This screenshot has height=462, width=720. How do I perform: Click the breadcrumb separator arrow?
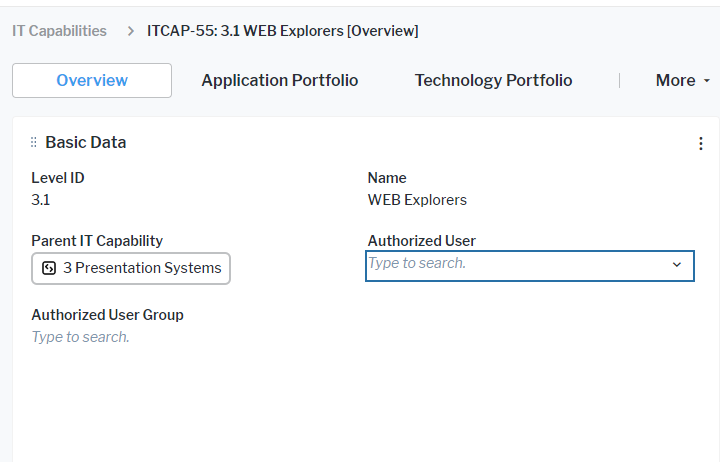[131, 31]
